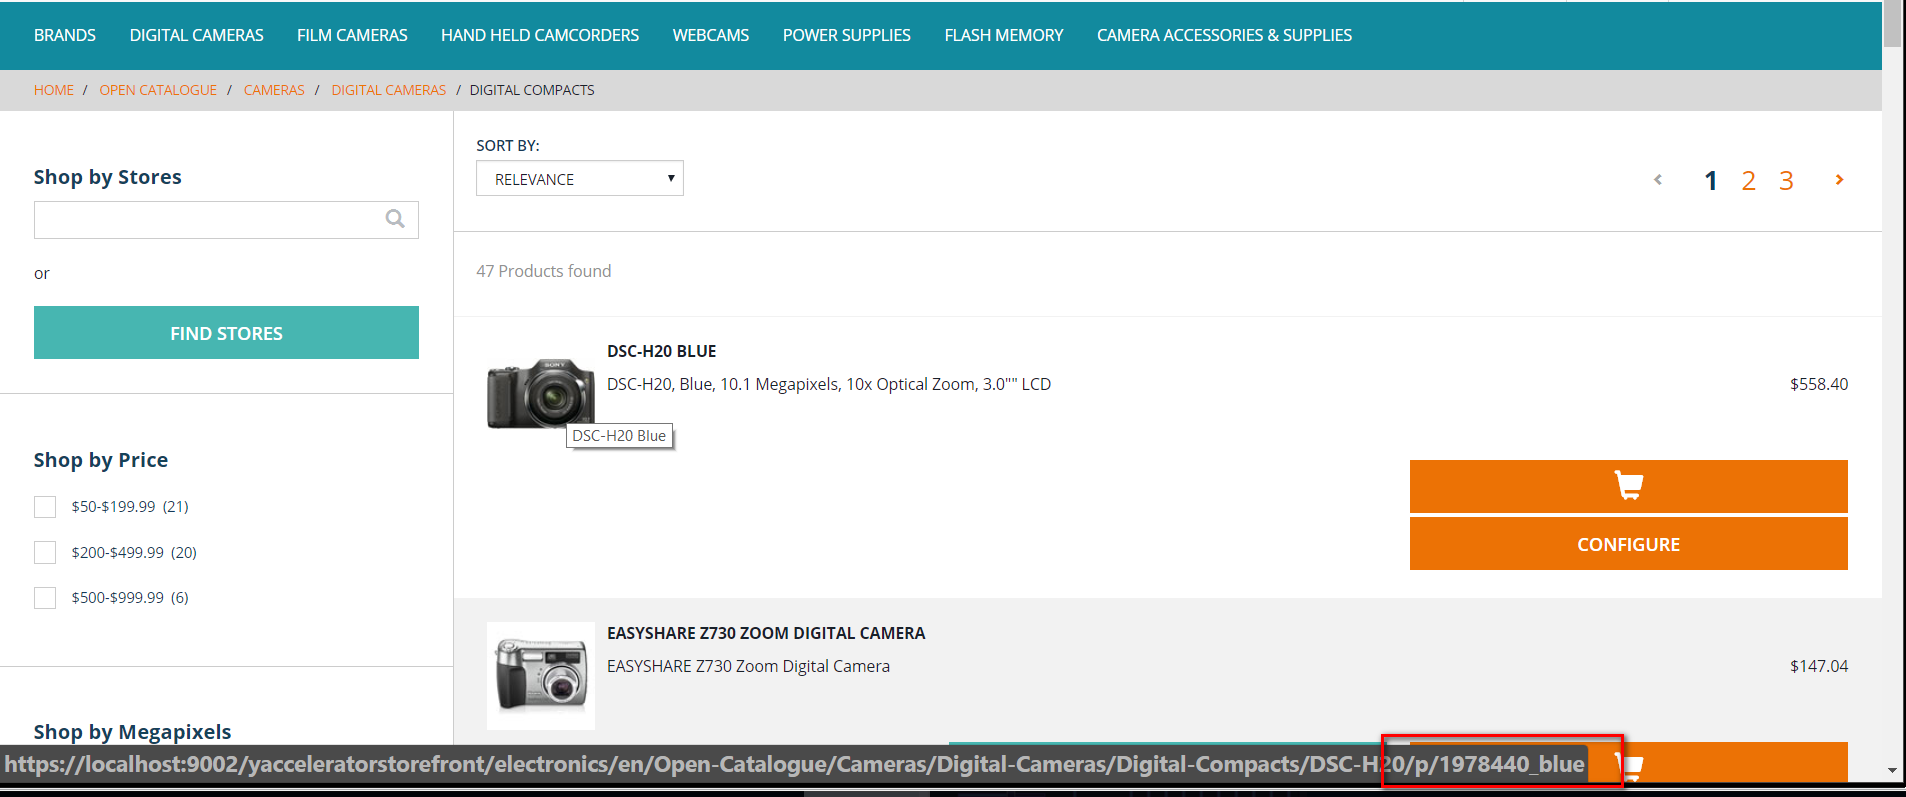The image size is (1906, 797).
Task: Open the Webcams menu
Action: click(711, 35)
